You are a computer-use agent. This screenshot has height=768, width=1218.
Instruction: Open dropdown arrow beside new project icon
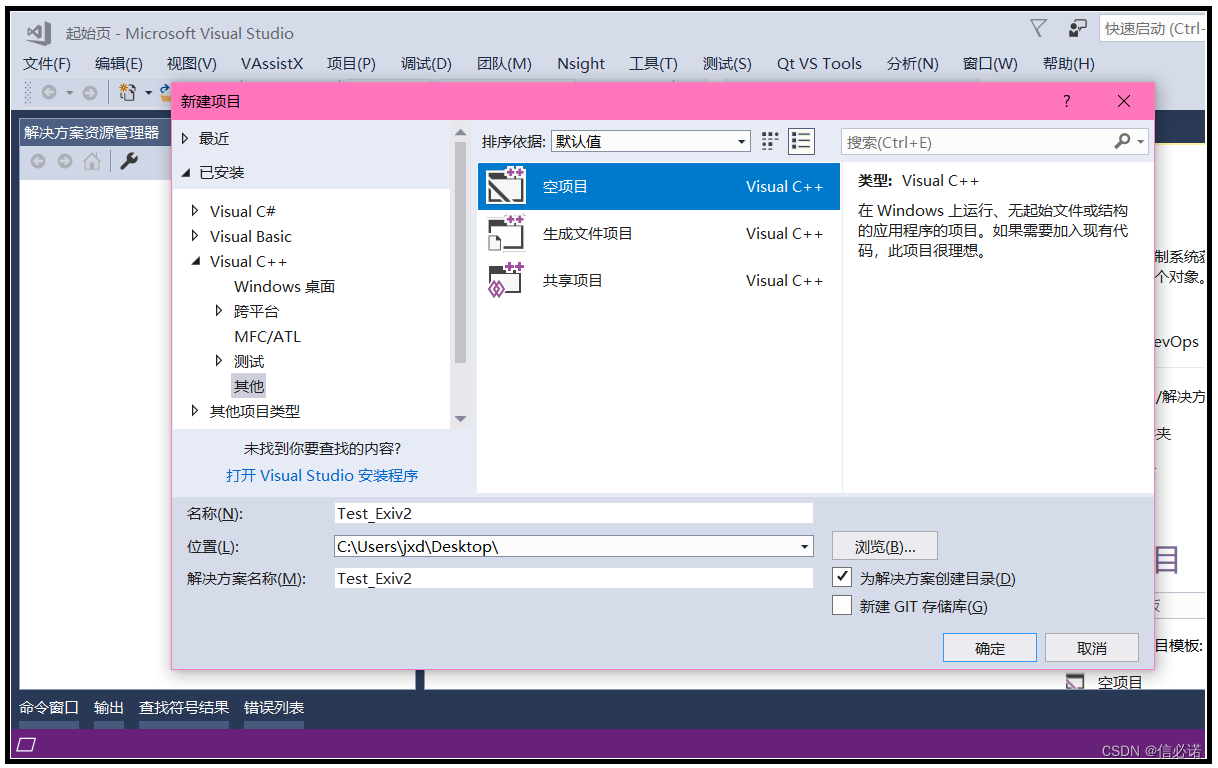148,93
